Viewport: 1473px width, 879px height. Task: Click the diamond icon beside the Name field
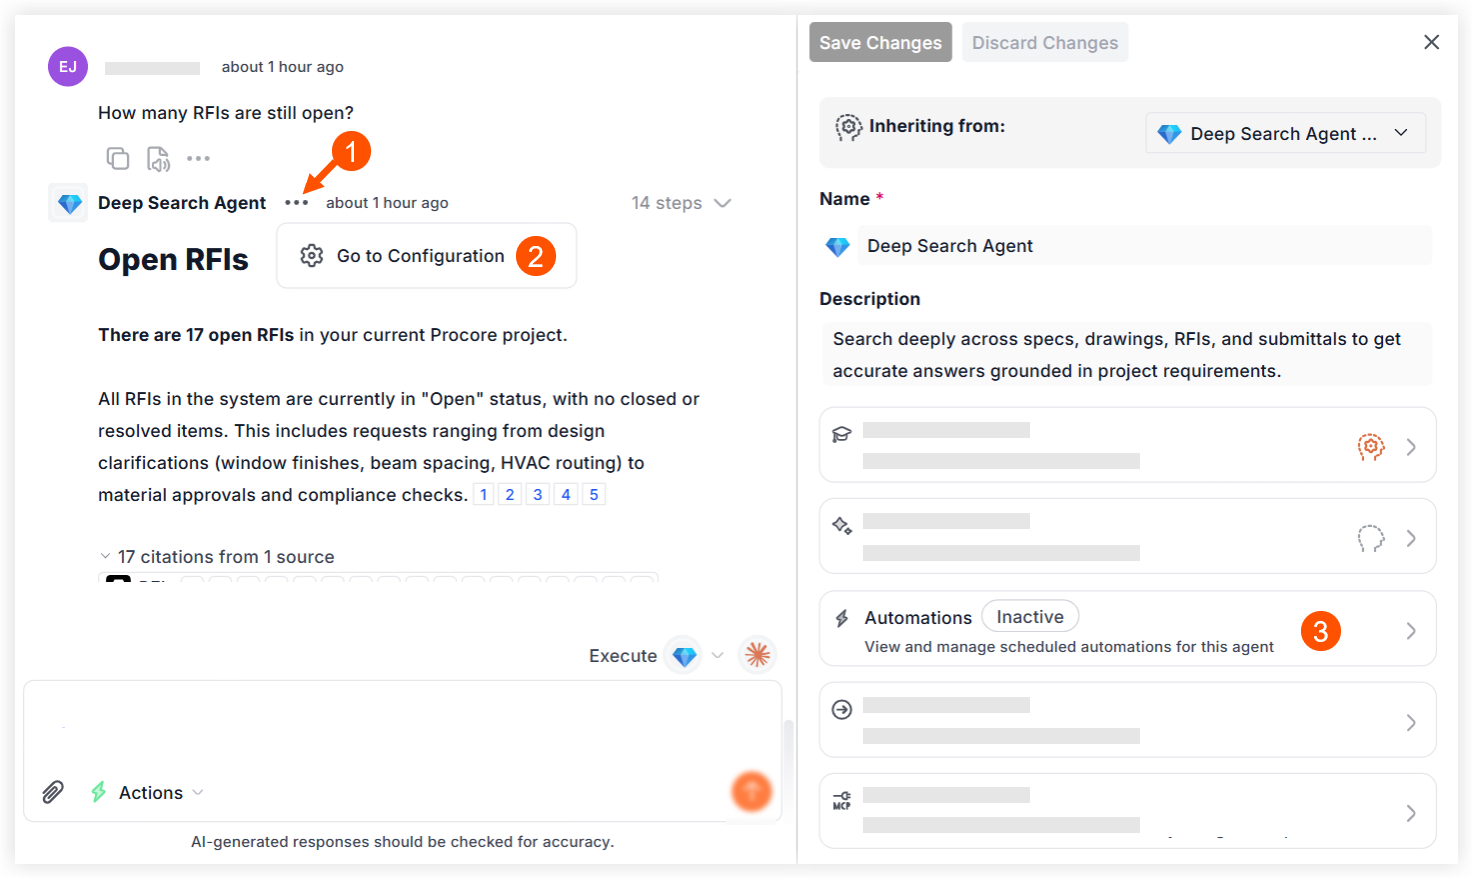pos(837,246)
